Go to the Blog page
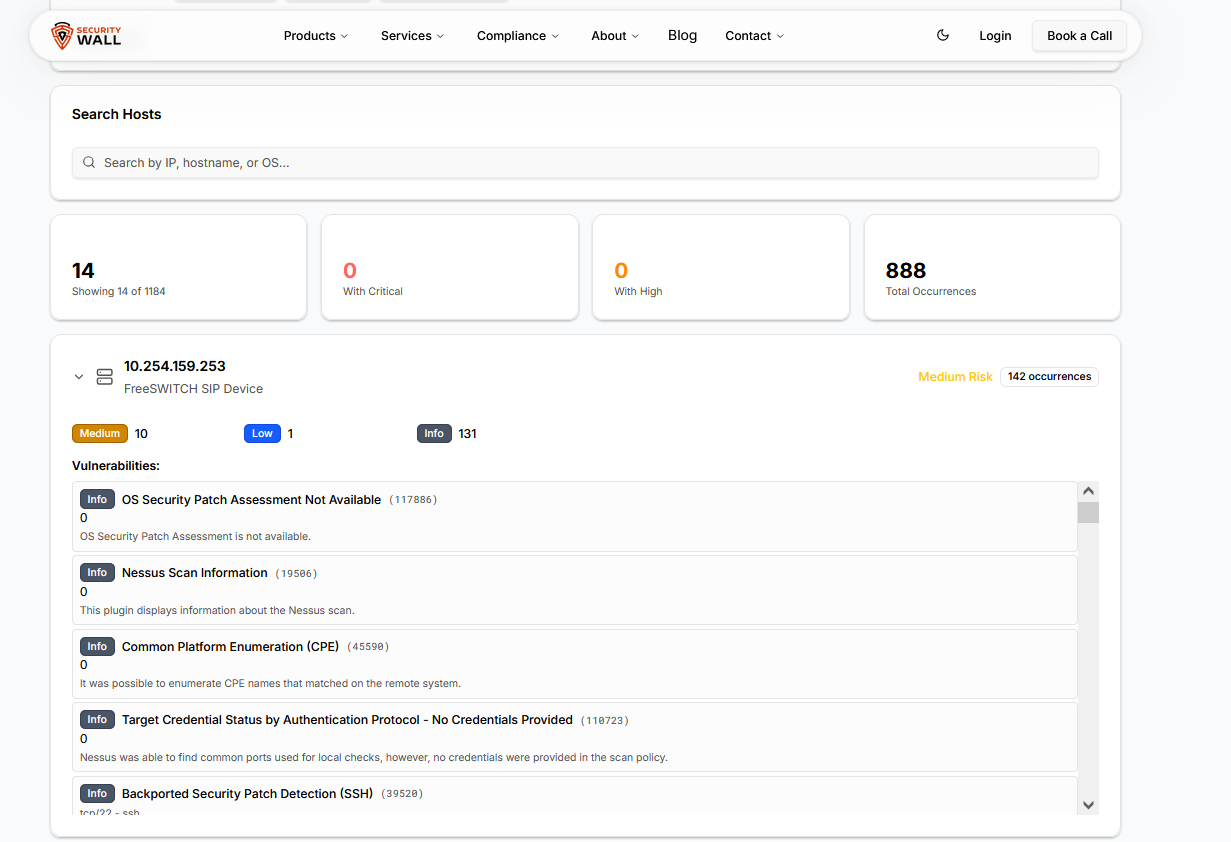This screenshot has width=1231, height=842. point(682,36)
